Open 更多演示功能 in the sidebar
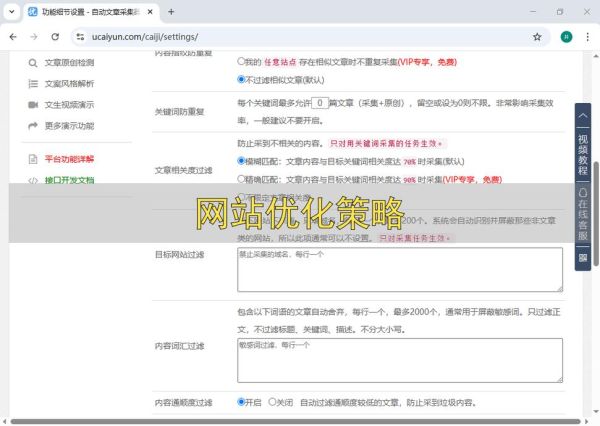Screen dimensions: 600x426 pyautogui.click(x=69, y=126)
